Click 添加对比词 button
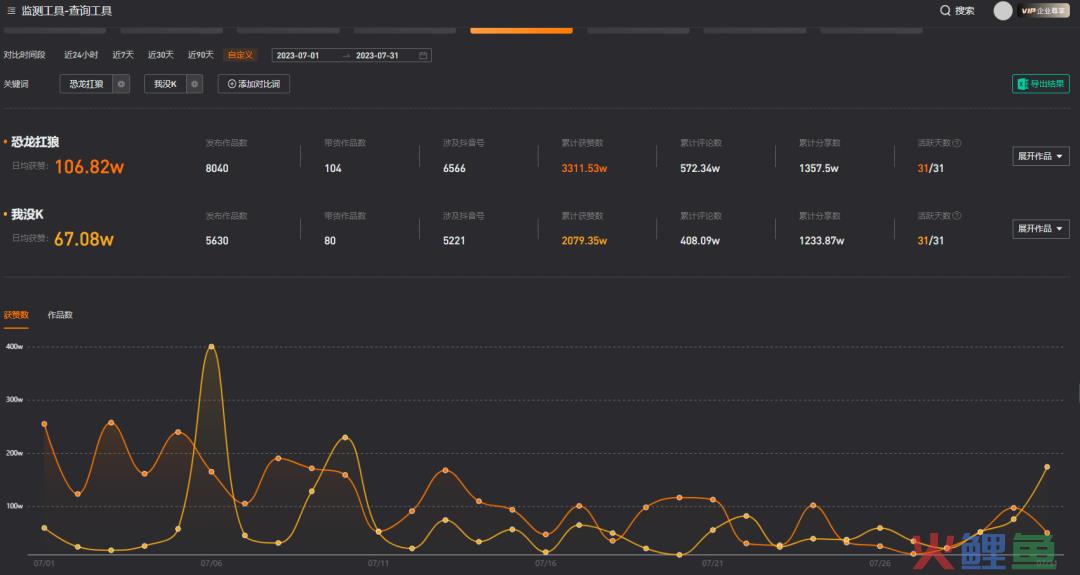 253,84
